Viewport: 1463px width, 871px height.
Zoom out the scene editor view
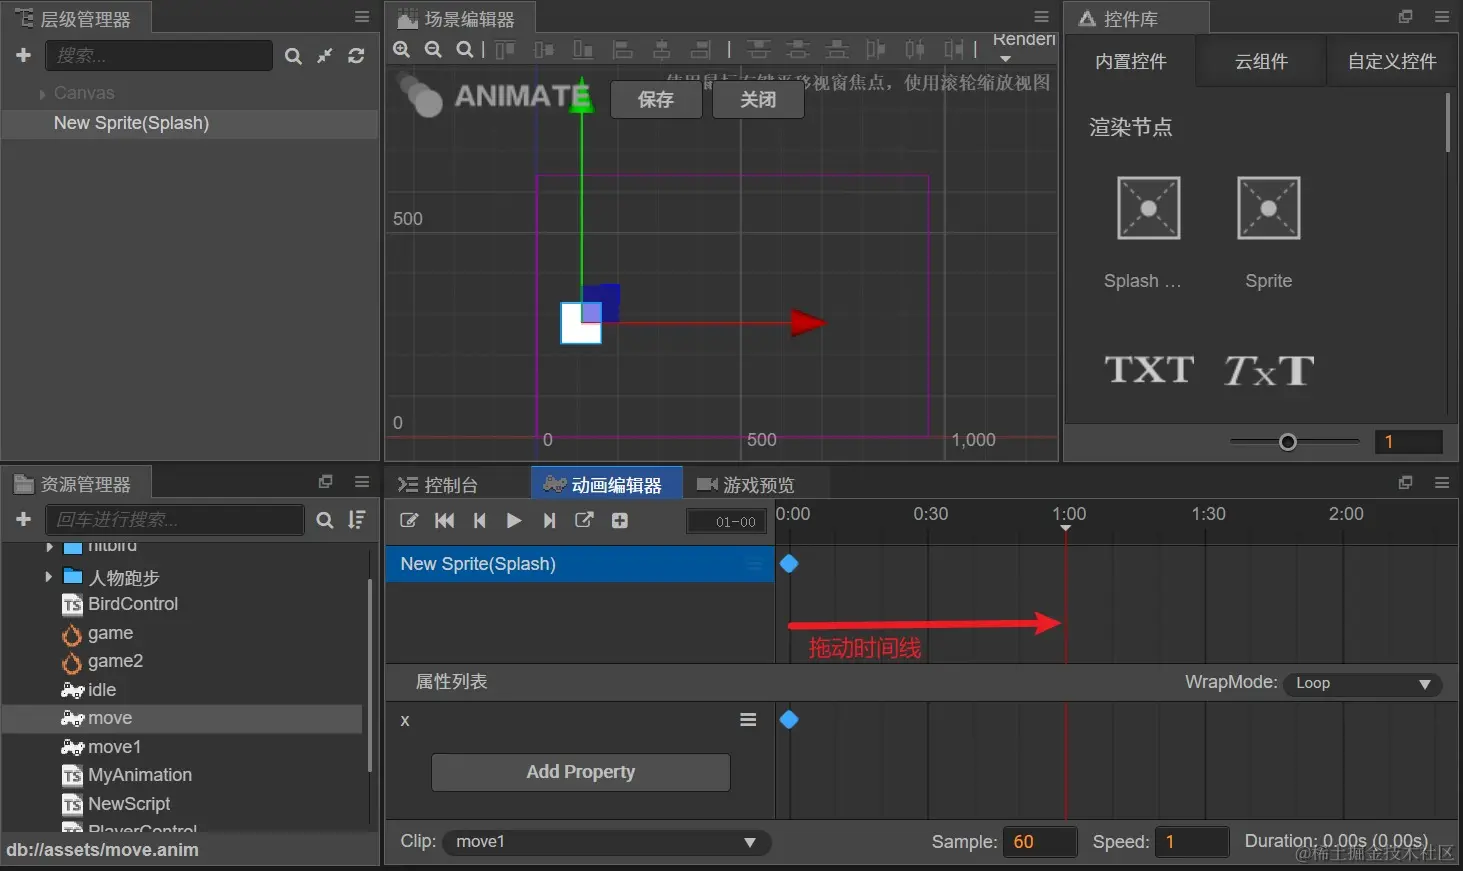[433, 49]
